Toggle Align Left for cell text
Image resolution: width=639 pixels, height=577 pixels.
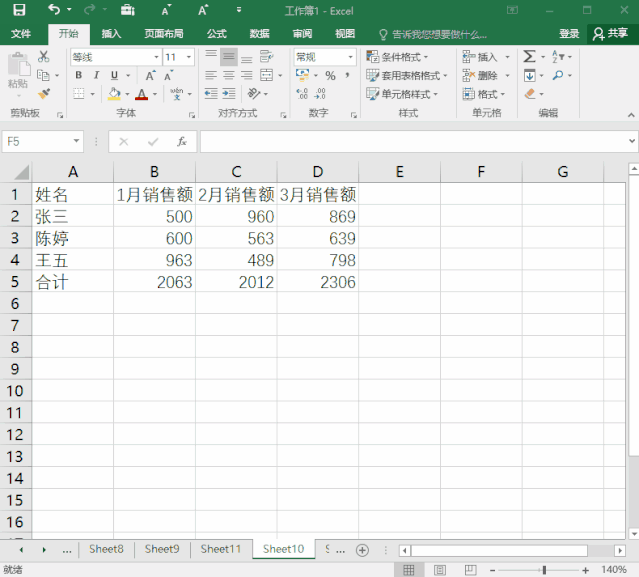[211, 75]
